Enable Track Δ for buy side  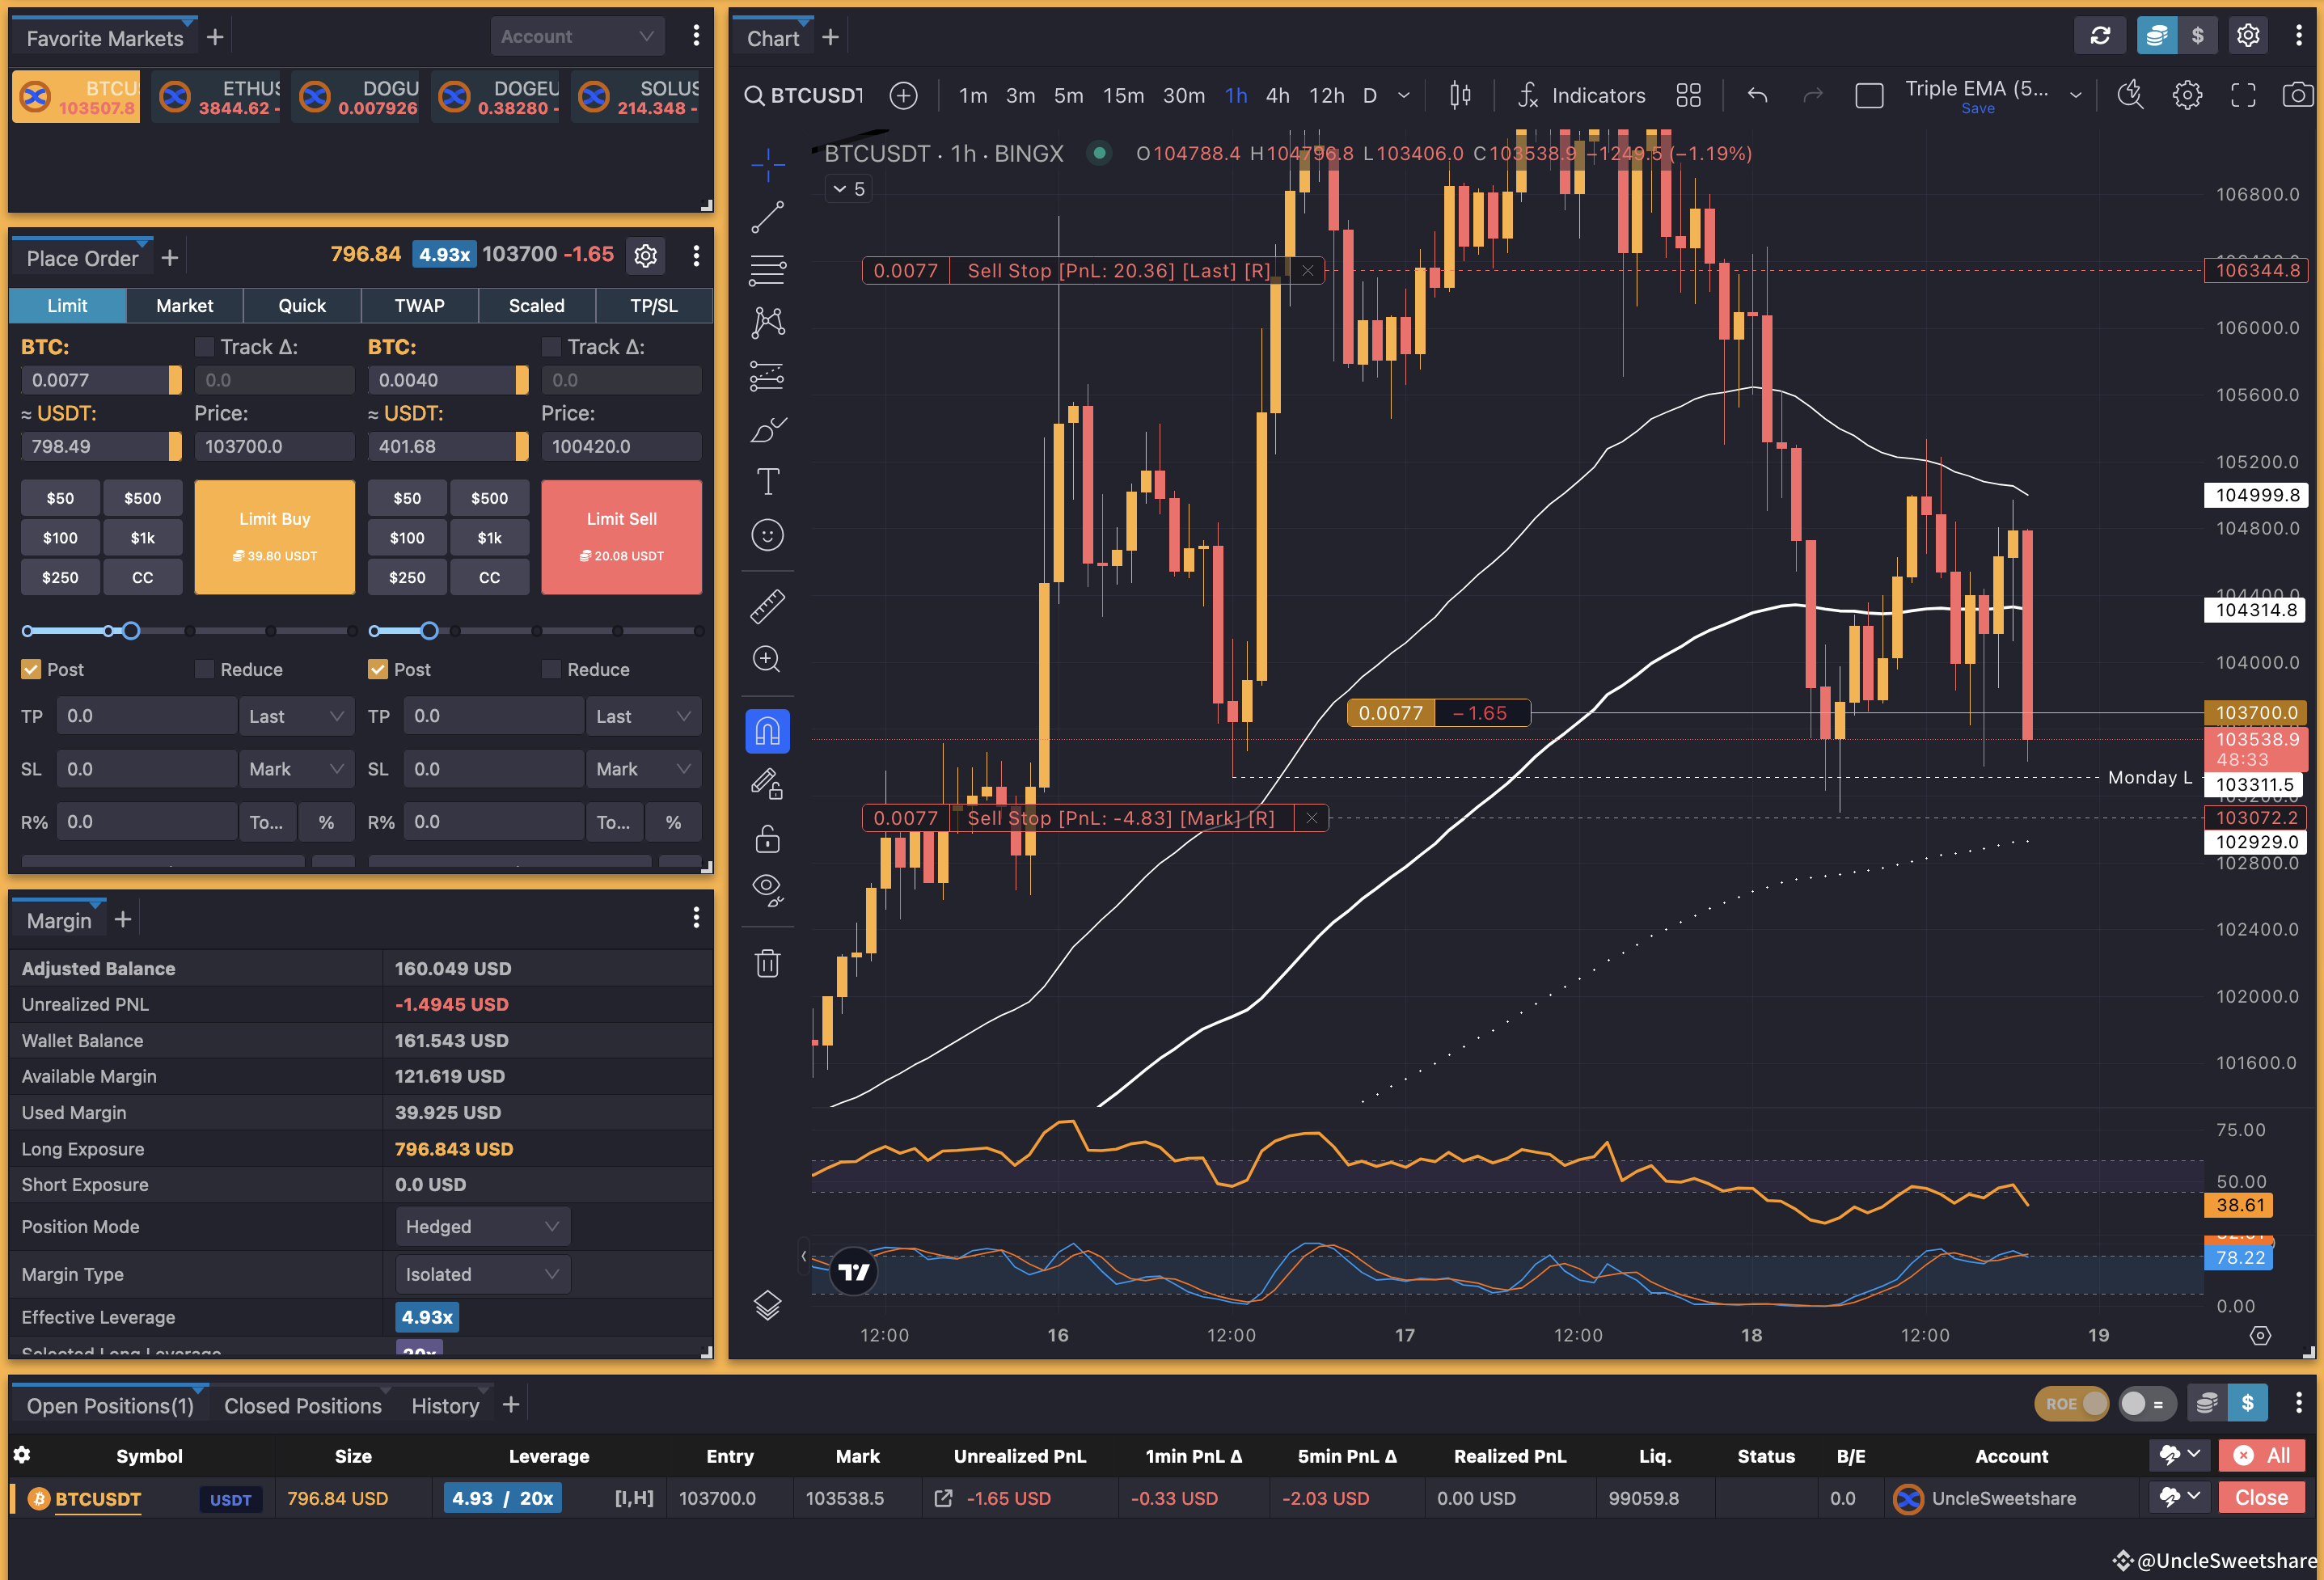point(204,347)
